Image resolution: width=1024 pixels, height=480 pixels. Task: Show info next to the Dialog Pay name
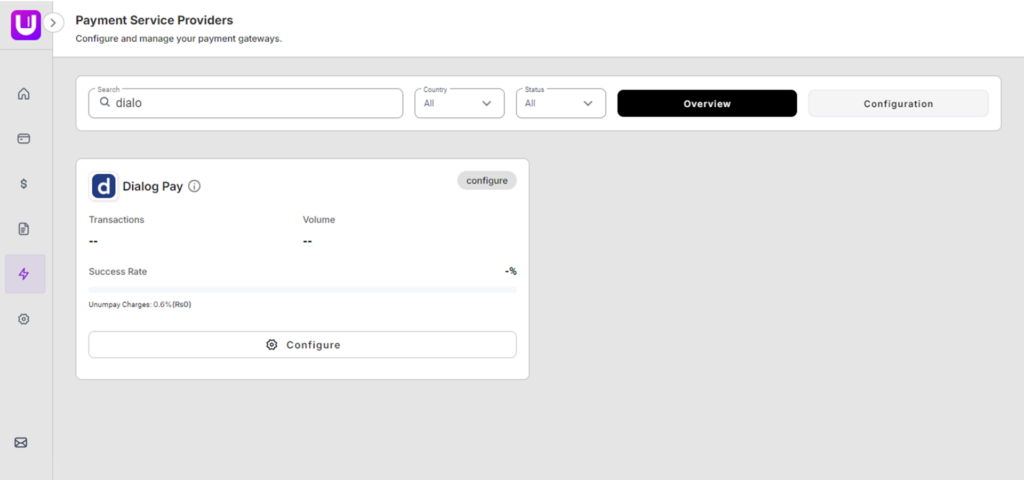[x=195, y=186]
